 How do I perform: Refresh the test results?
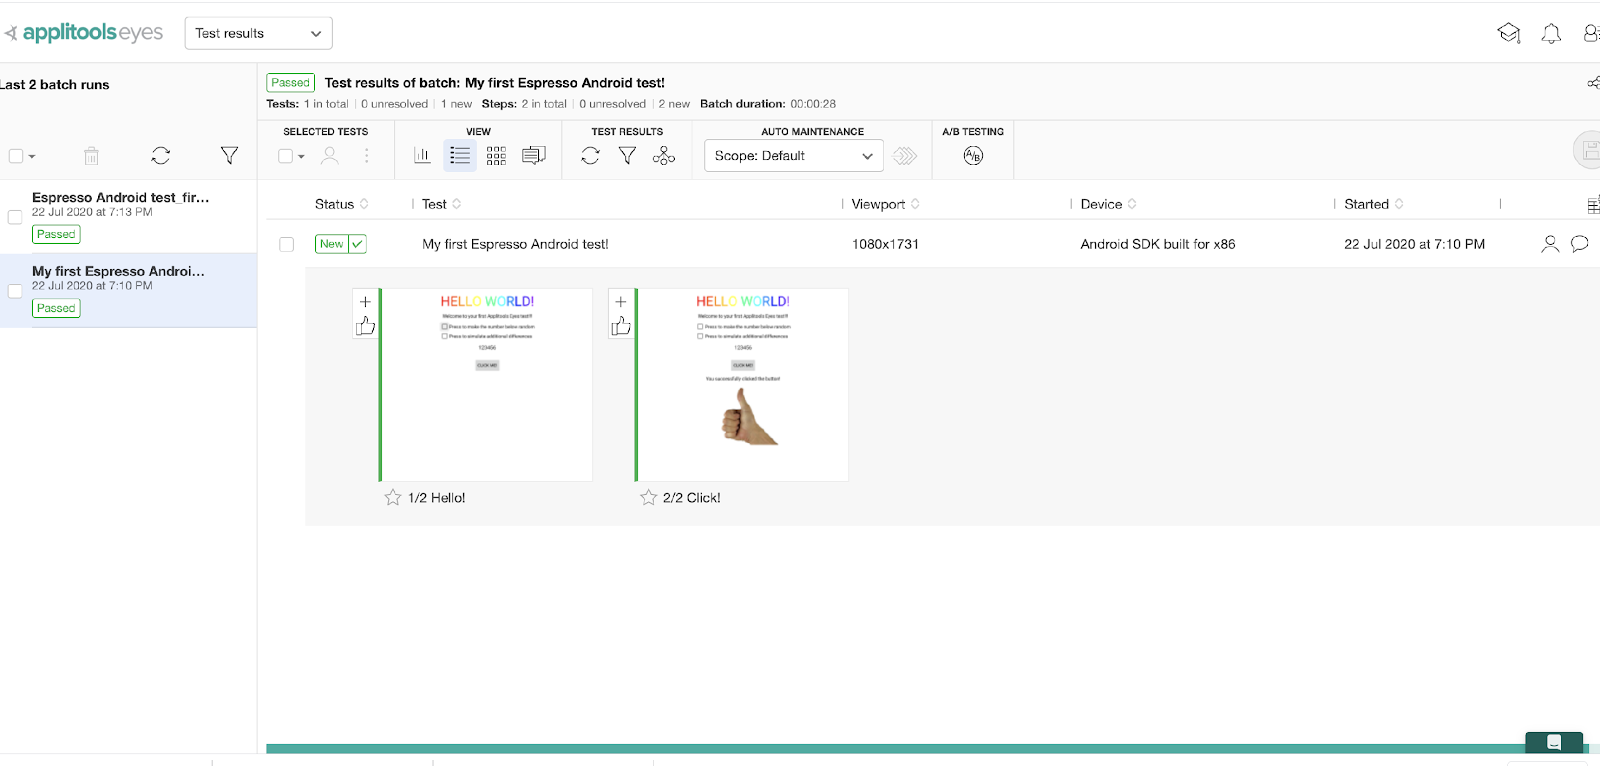point(590,156)
